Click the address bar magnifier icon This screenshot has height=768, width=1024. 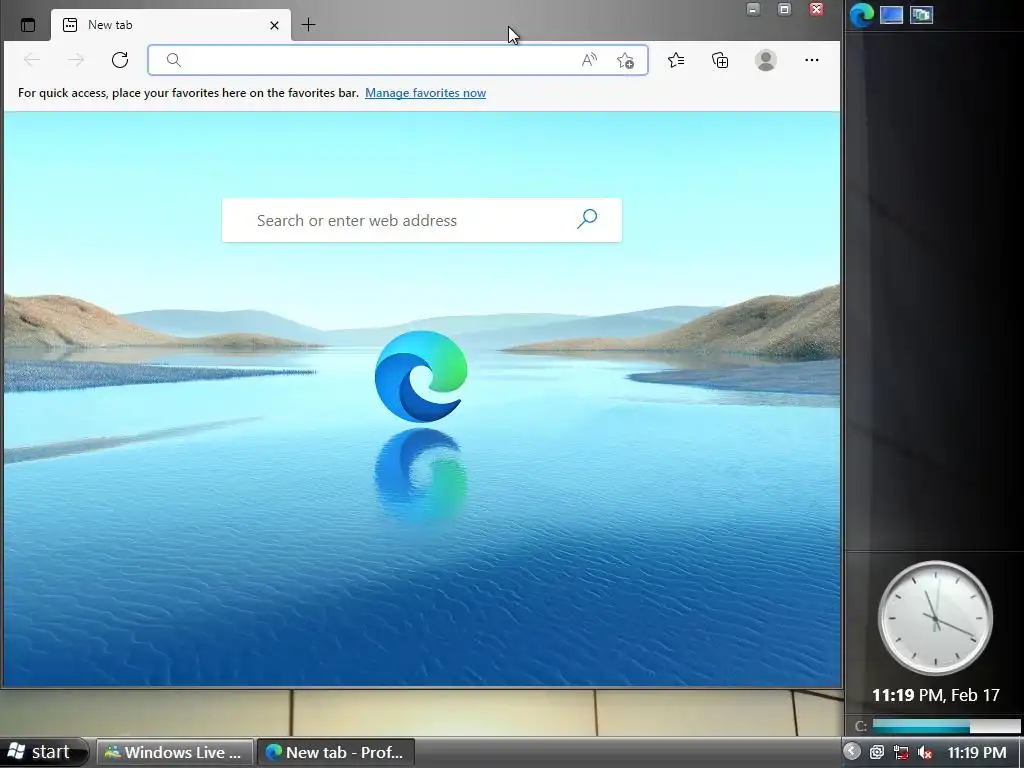173,60
